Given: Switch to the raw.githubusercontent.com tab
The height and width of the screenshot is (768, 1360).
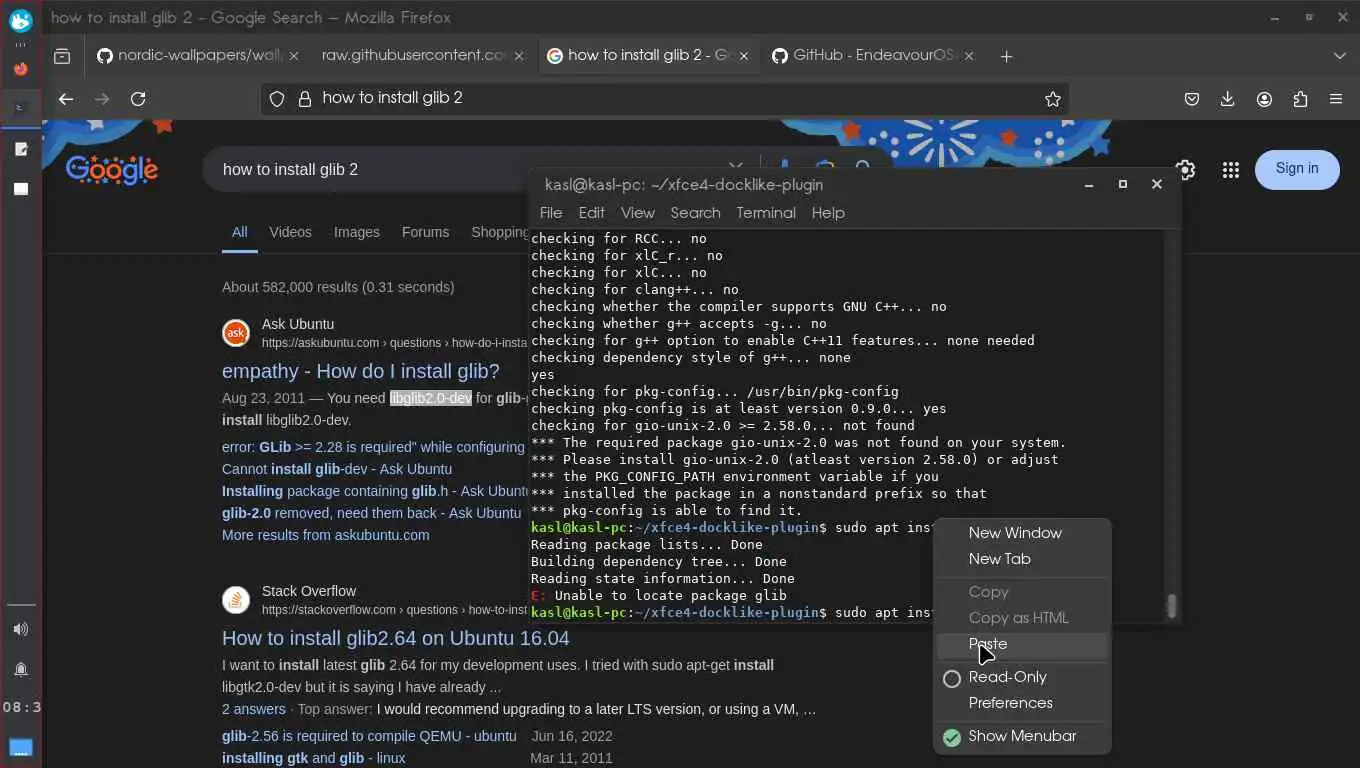Looking at the screenshot, I should [421, 56].
